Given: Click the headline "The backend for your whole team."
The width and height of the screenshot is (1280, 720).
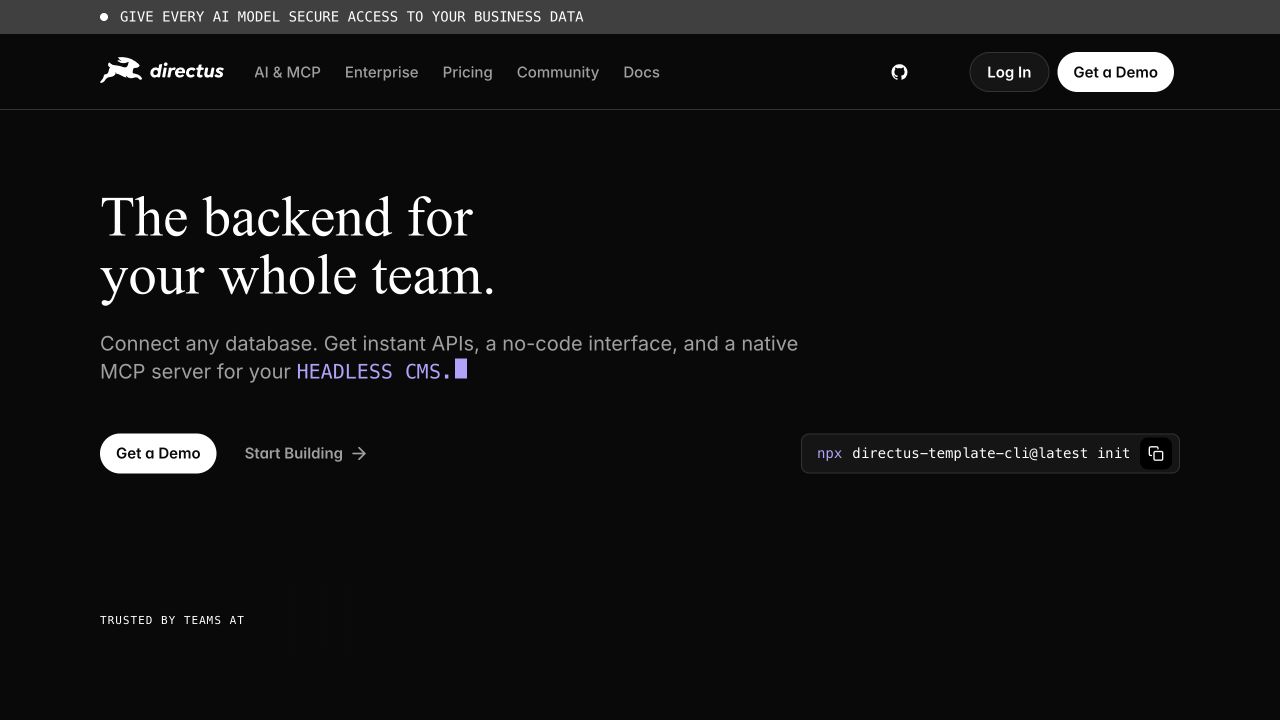Looking at the screenshot, I should pos(298,246).
